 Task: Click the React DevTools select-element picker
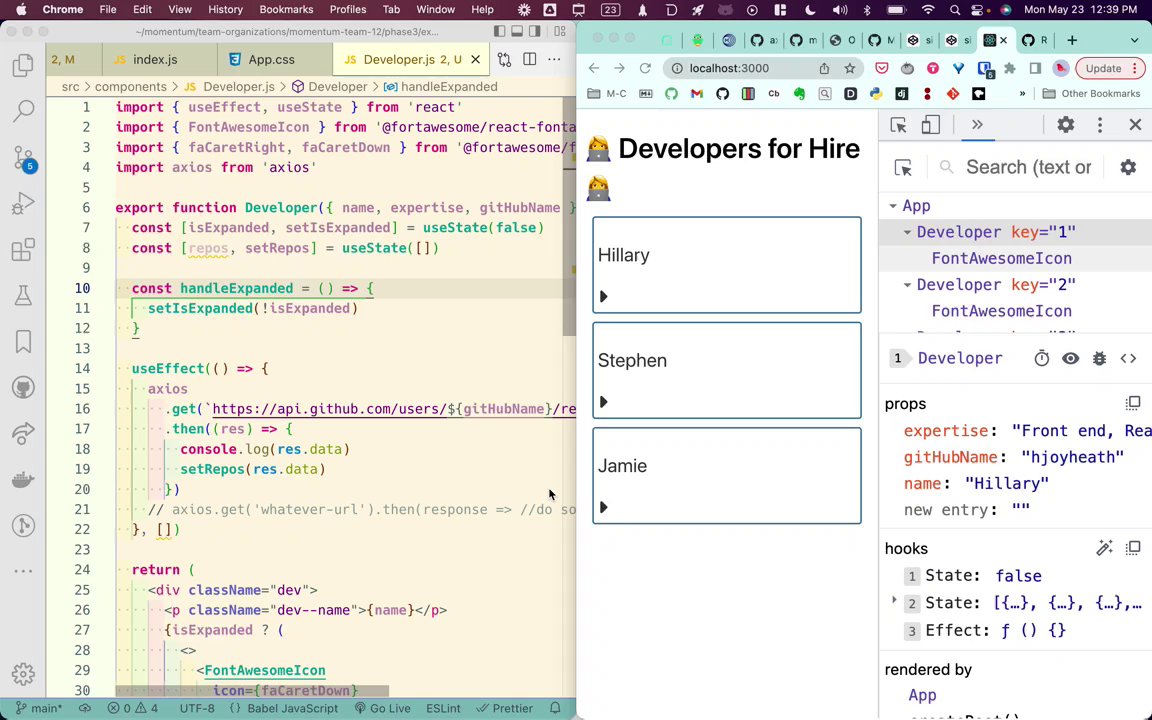coord(903,168)
